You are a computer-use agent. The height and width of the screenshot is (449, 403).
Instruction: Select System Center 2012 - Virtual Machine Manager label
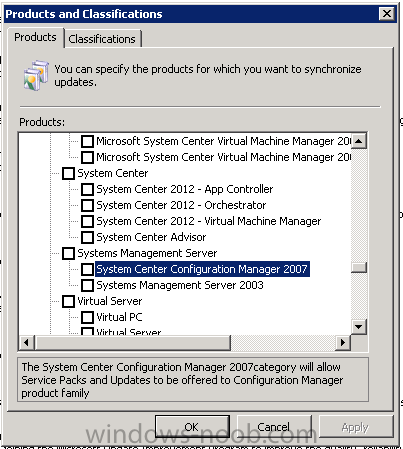[209, 221]
